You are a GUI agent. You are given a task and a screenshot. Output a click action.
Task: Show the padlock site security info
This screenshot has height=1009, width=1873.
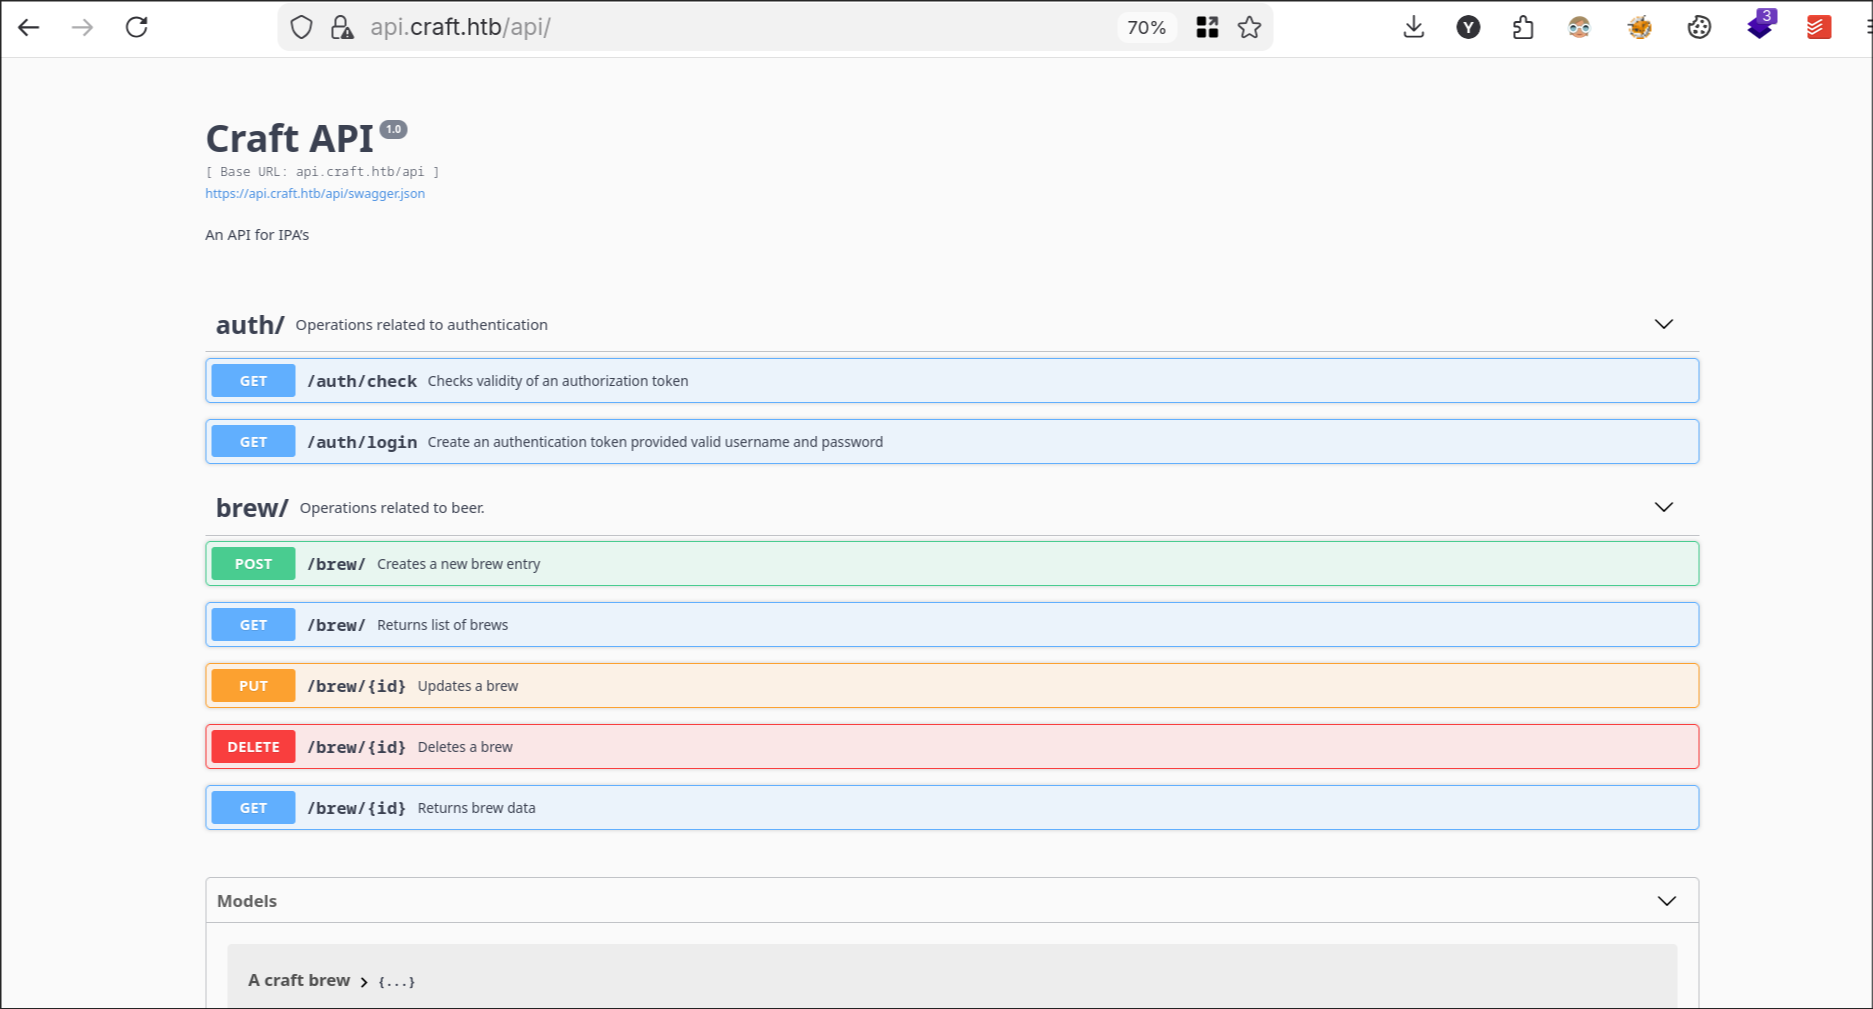pyautogui.click(x=342, y=27)
